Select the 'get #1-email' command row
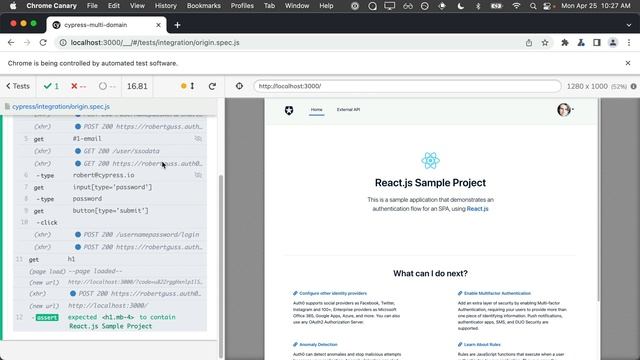Viewport: 640px width, 360px height. [110, 139]
